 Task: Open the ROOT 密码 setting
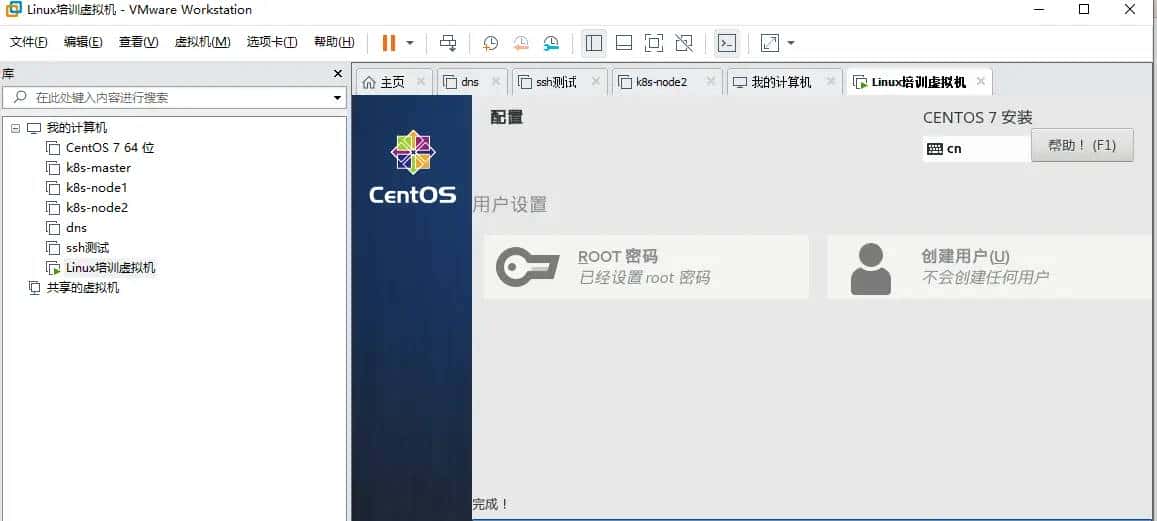coord(646,267)
